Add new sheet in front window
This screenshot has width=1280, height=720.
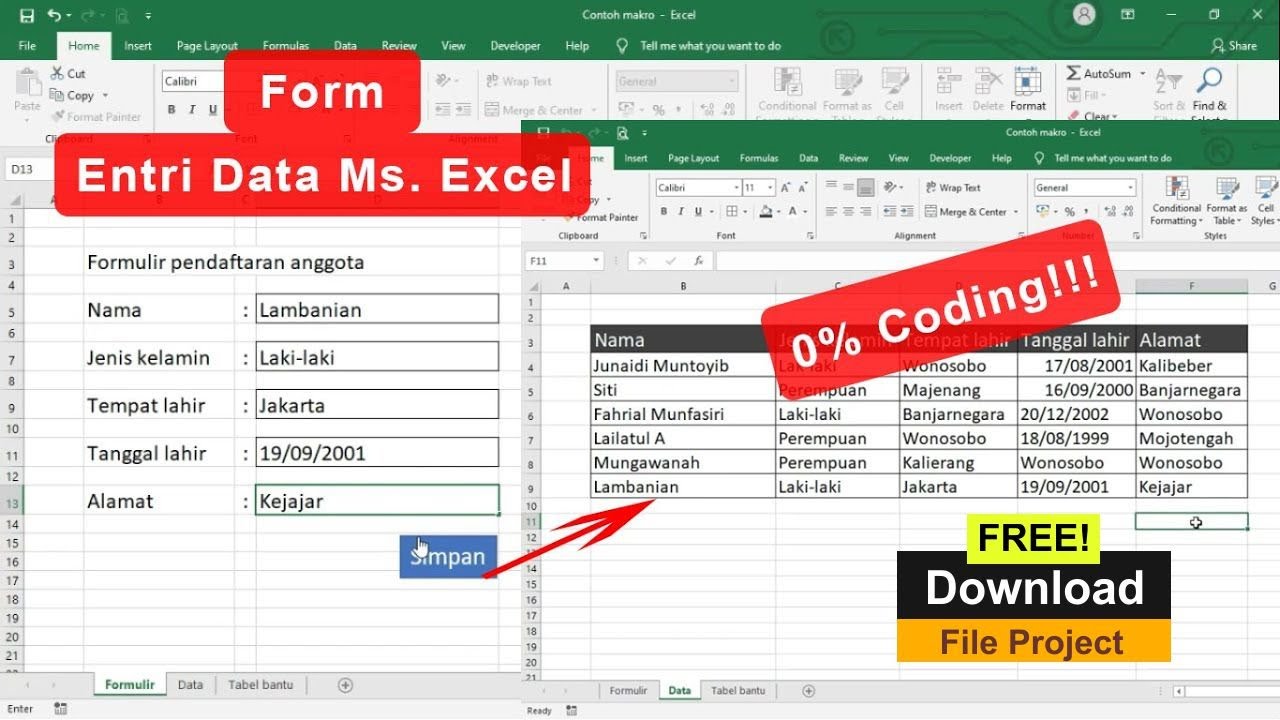(809, 691)
